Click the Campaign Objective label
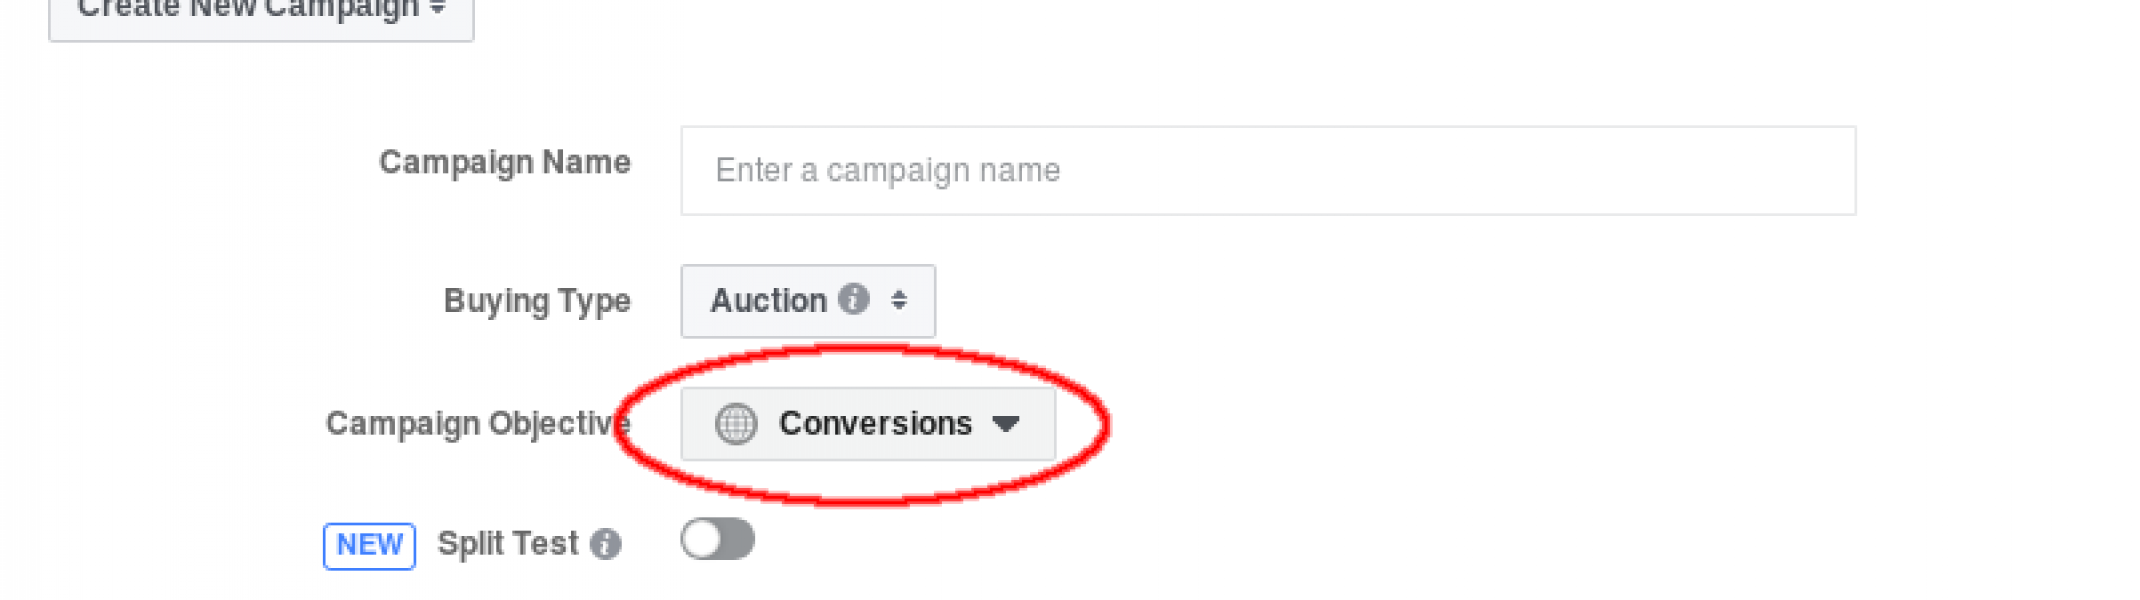2140x600 pixels. click(478, 424)
